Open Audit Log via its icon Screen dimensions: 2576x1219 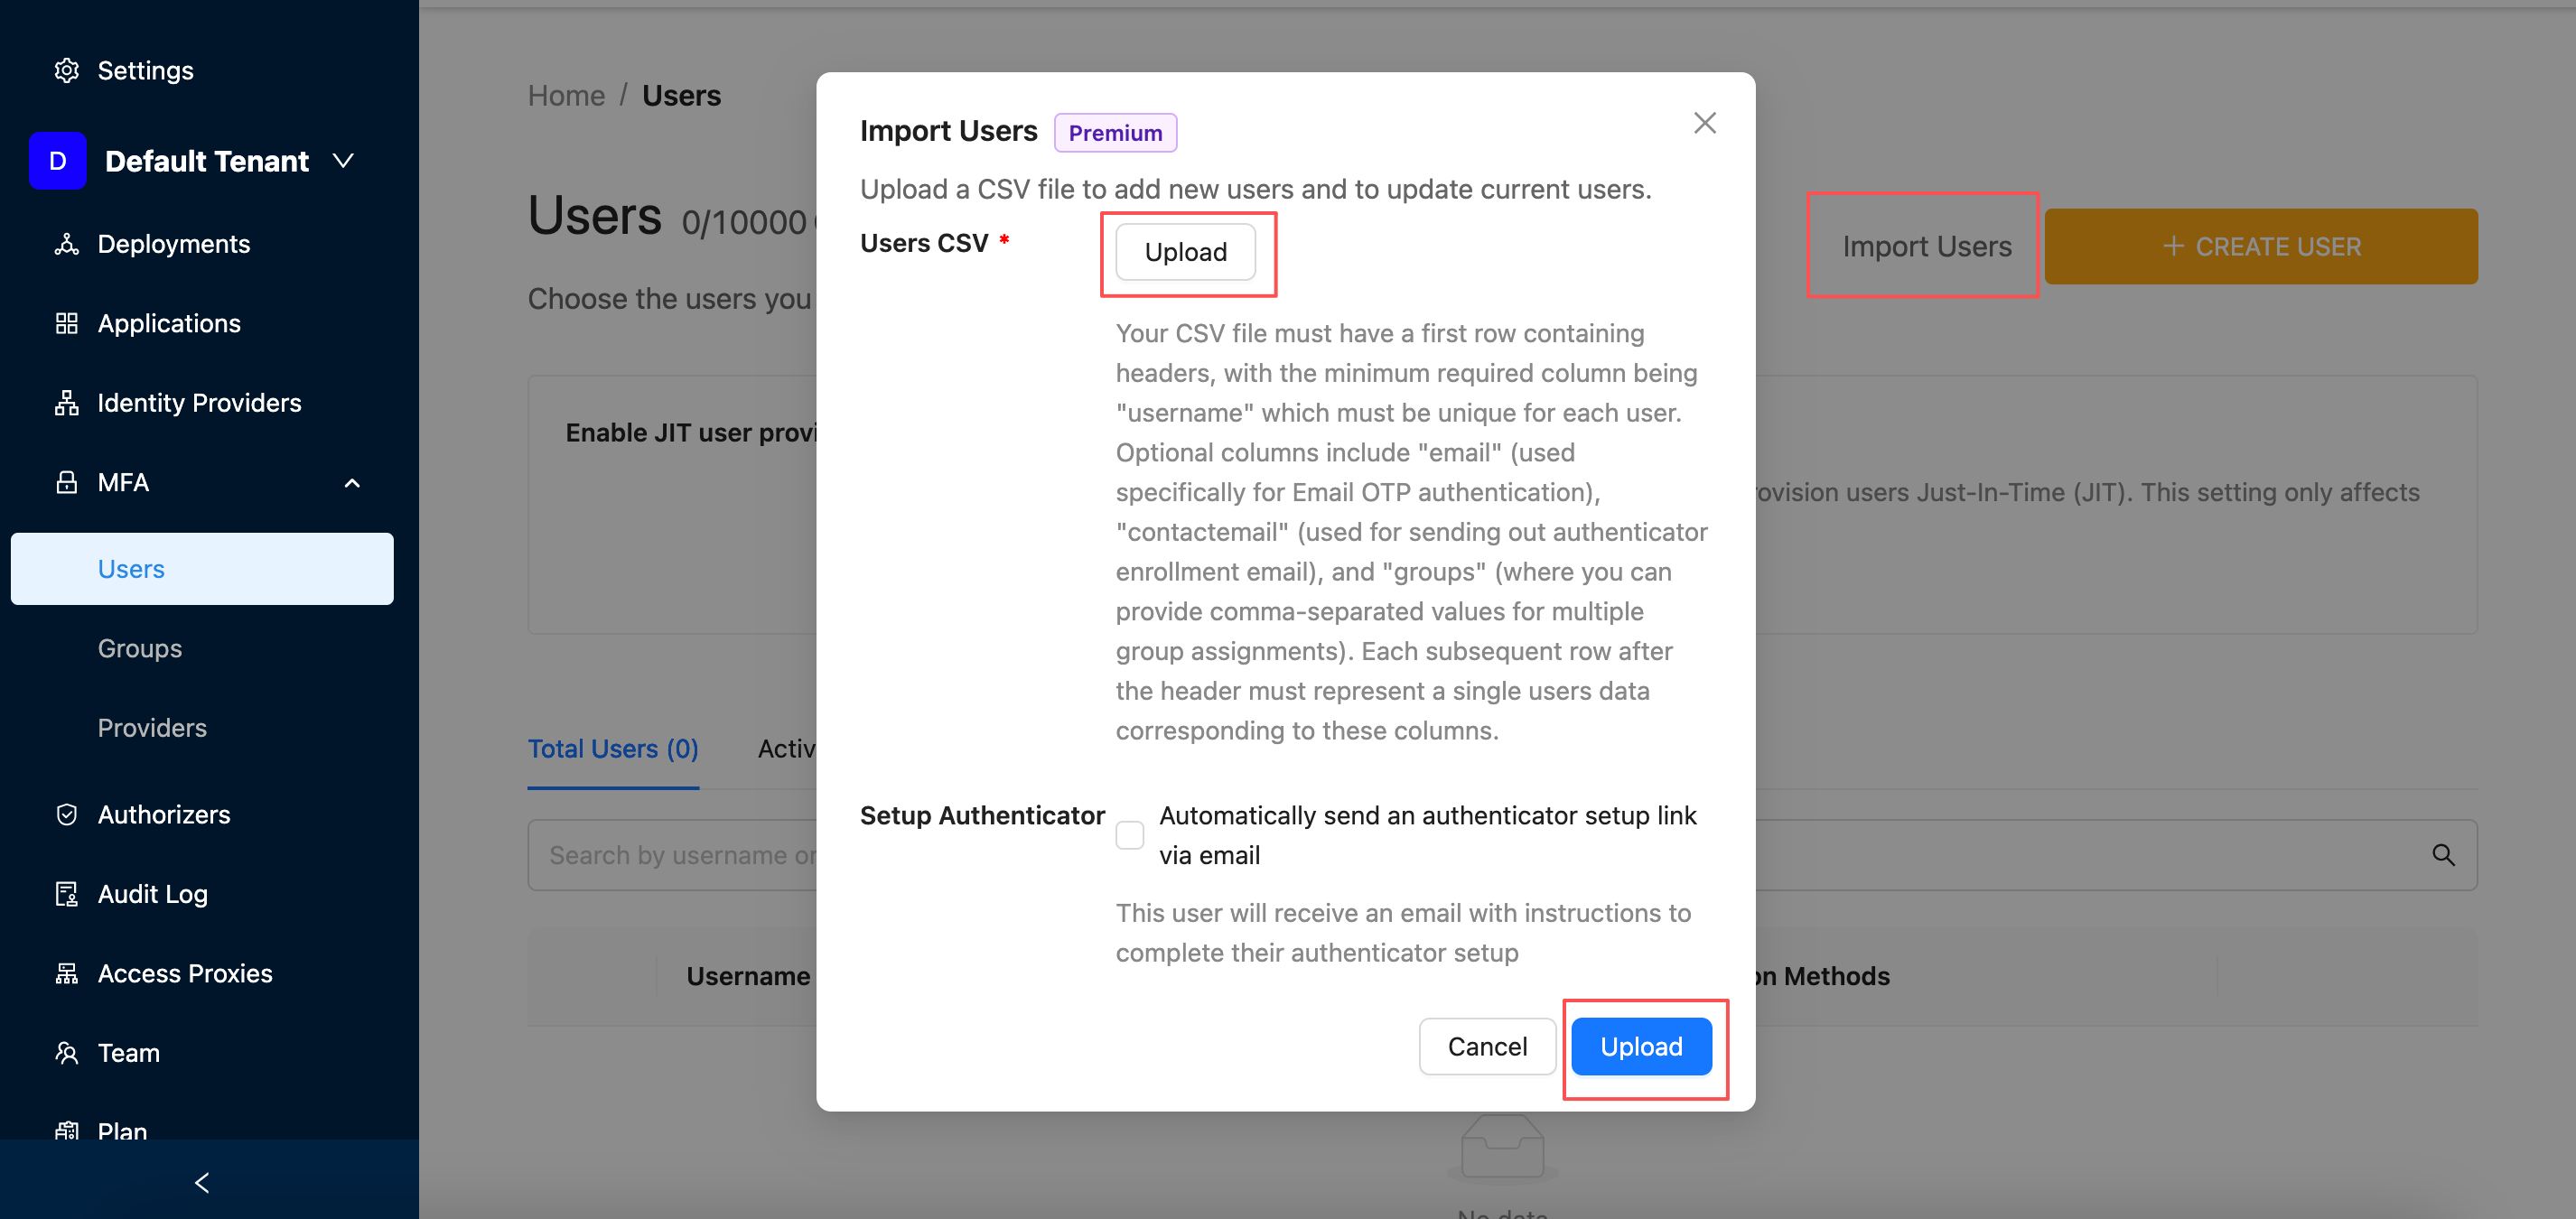pyautogui.click(x=66, y=894)
